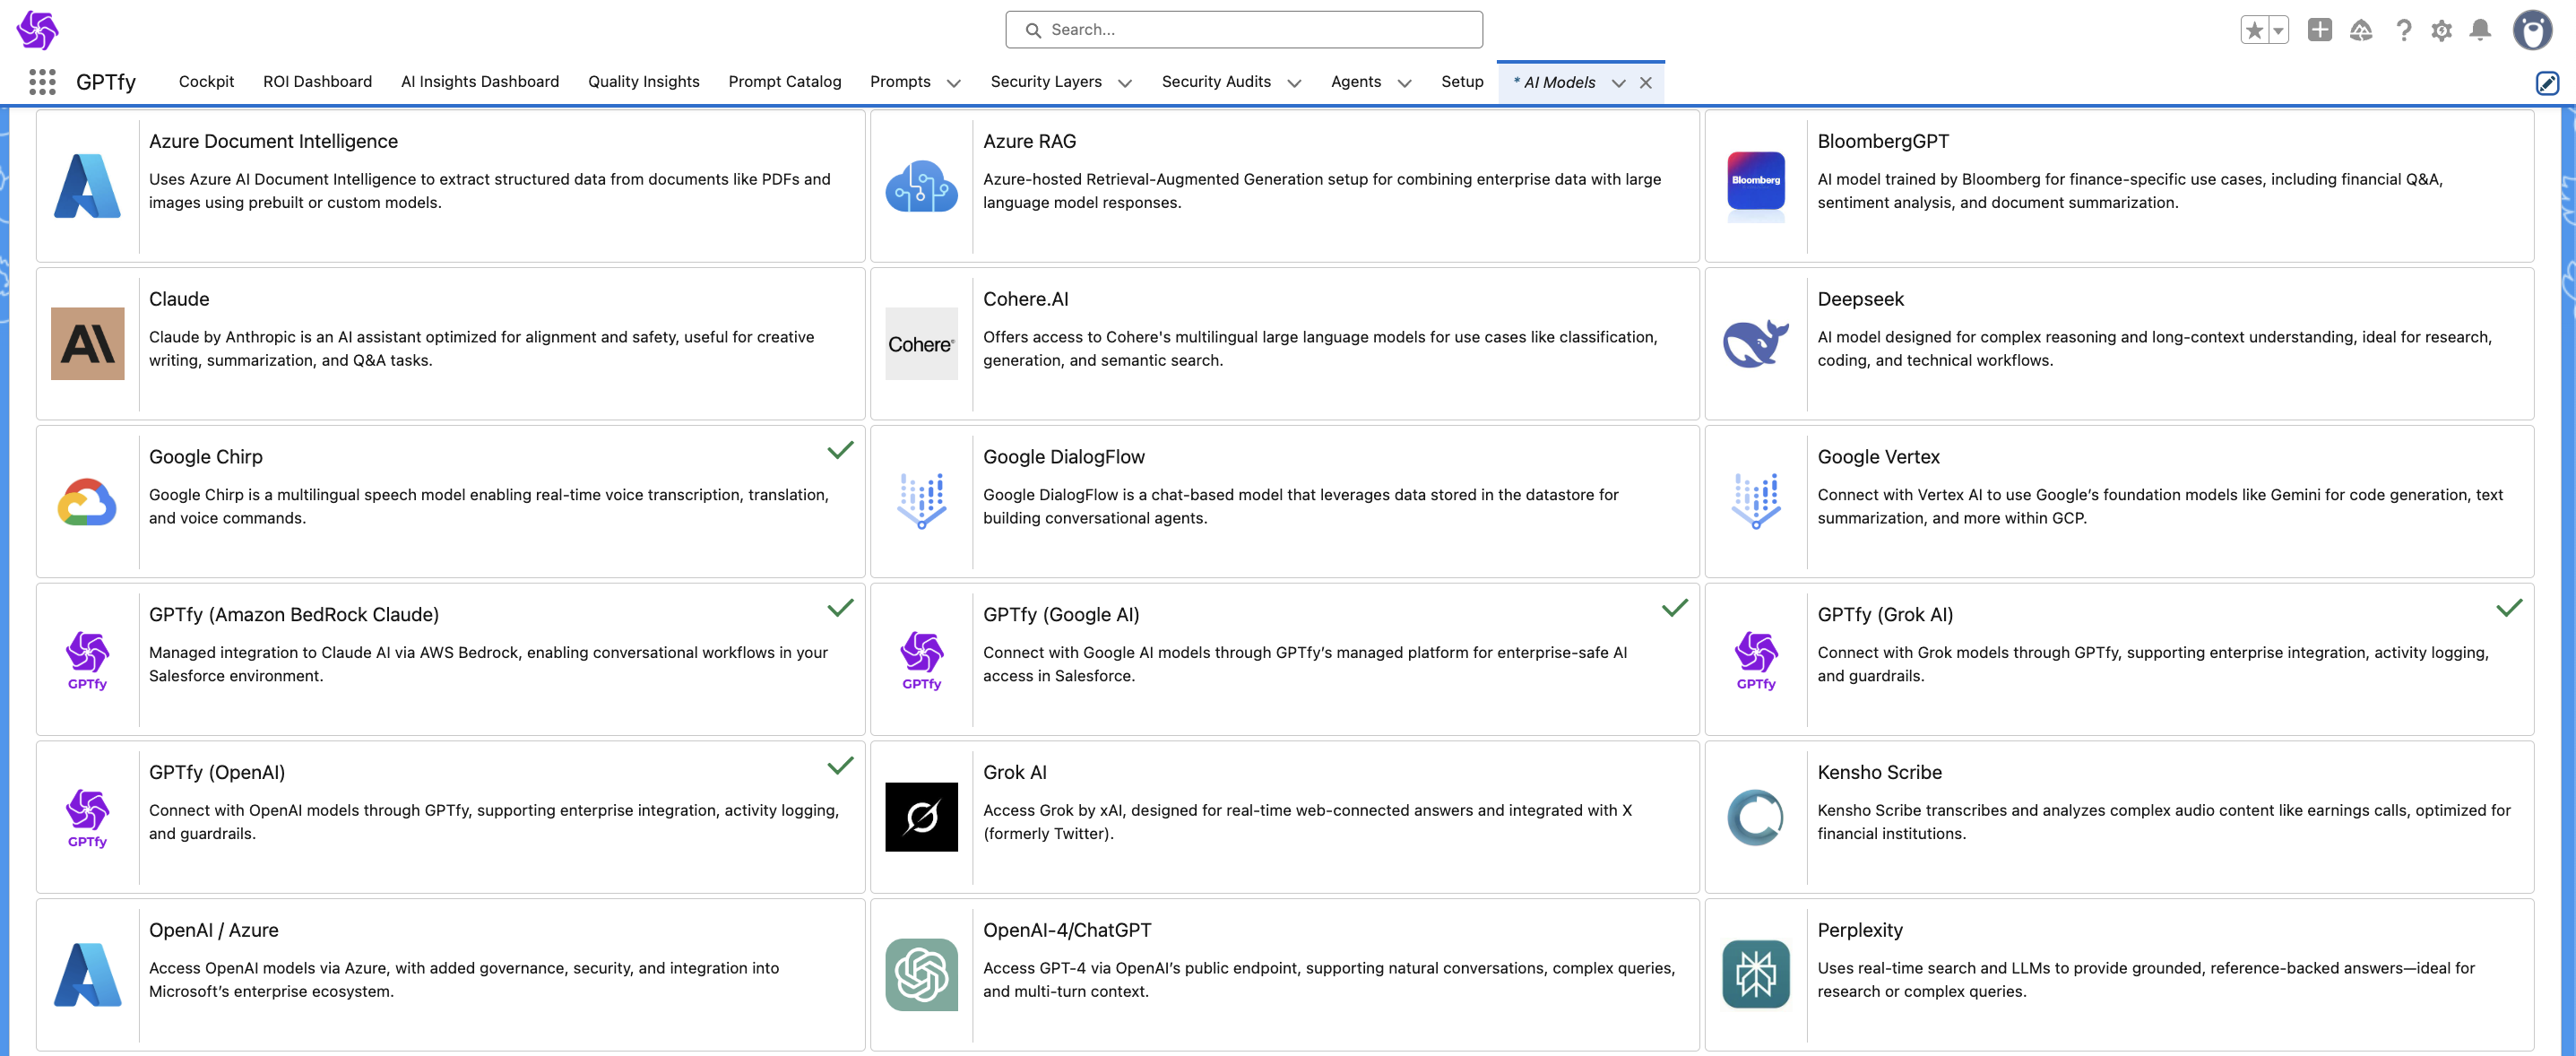Click the notifications bell icon
Image resolution: width=2576 pixels, height=1056 pixels.
pos(2480,30)
